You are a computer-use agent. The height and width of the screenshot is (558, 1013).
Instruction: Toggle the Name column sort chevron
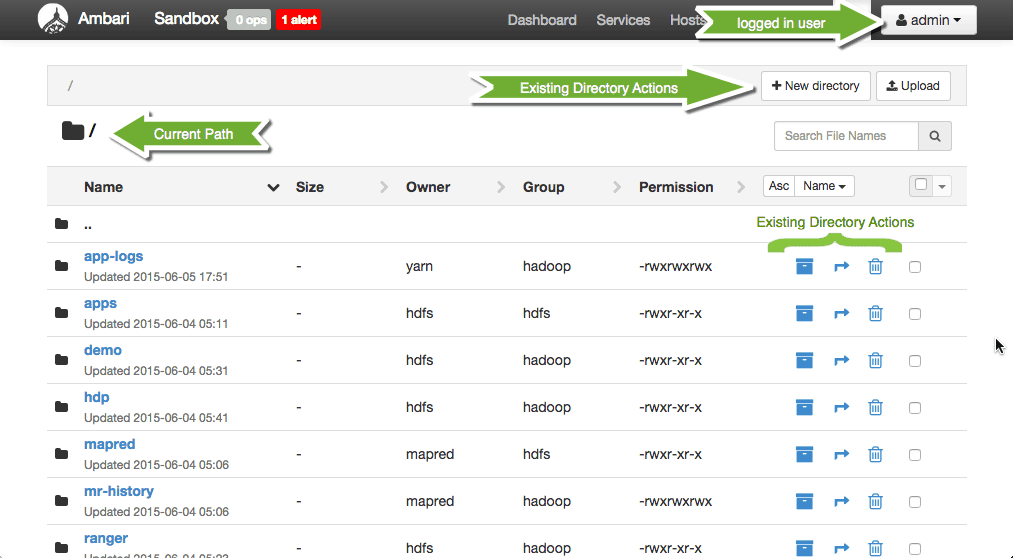(x=273, y=187)
